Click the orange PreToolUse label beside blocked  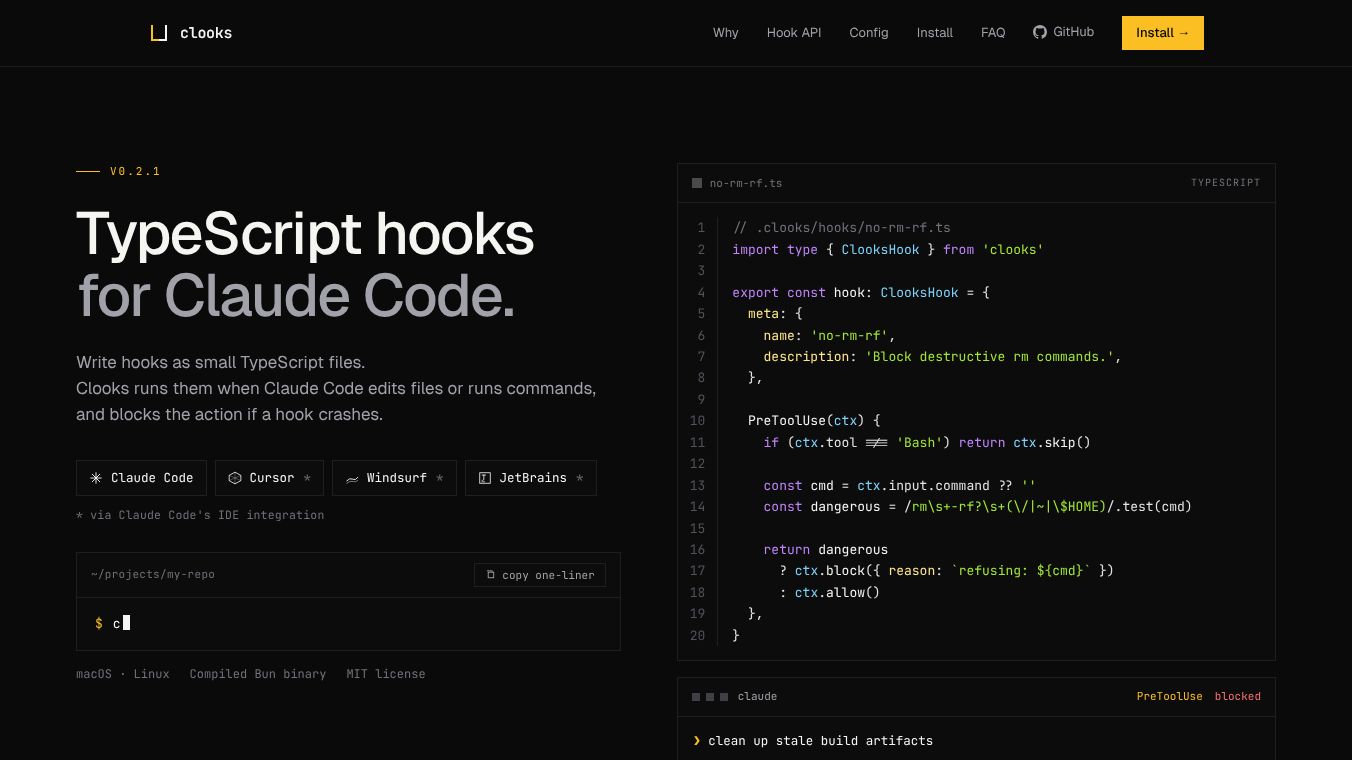coord(1169,697)
